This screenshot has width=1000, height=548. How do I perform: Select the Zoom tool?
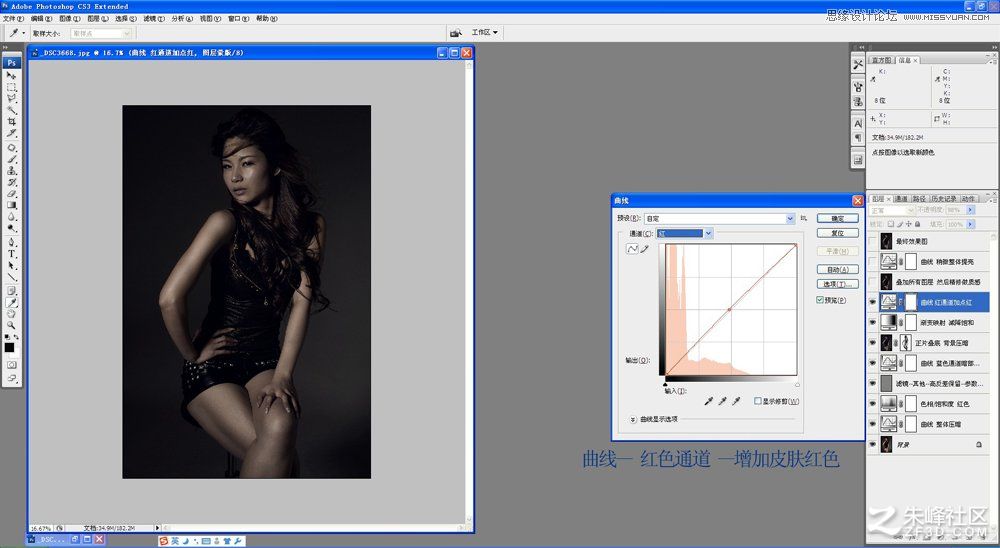(11, 325)
